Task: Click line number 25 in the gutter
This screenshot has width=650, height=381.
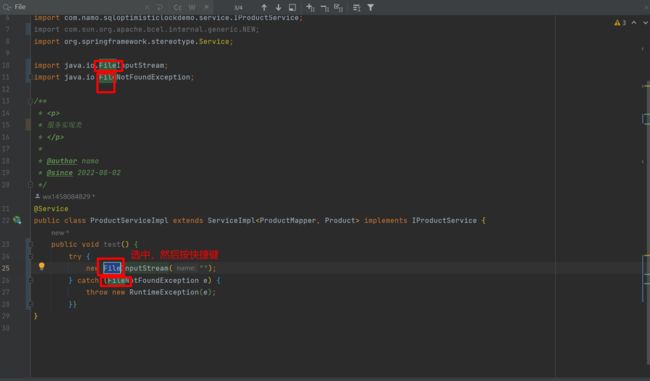Action: tap(6, 268)
